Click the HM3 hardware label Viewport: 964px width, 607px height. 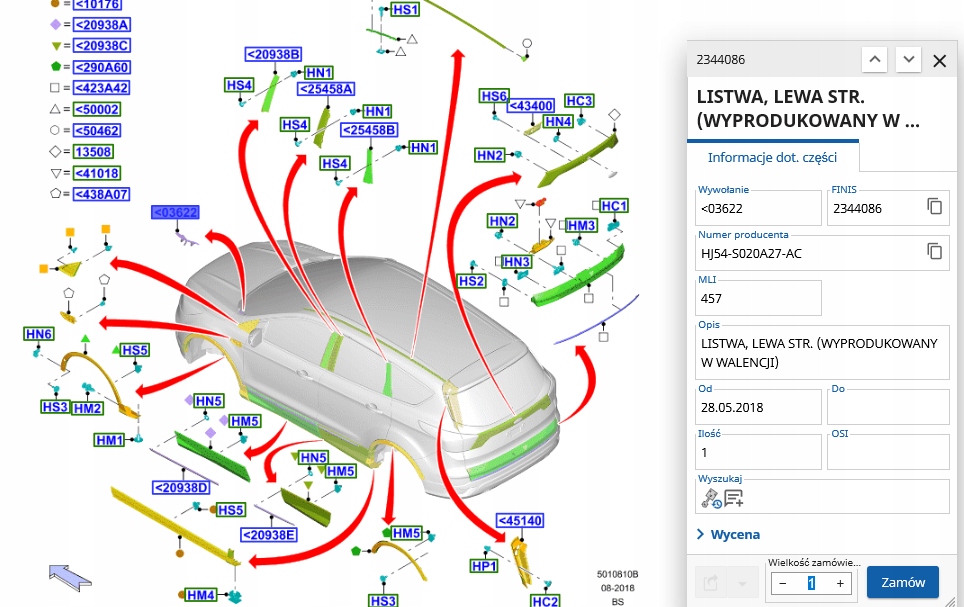coord(582,226)
